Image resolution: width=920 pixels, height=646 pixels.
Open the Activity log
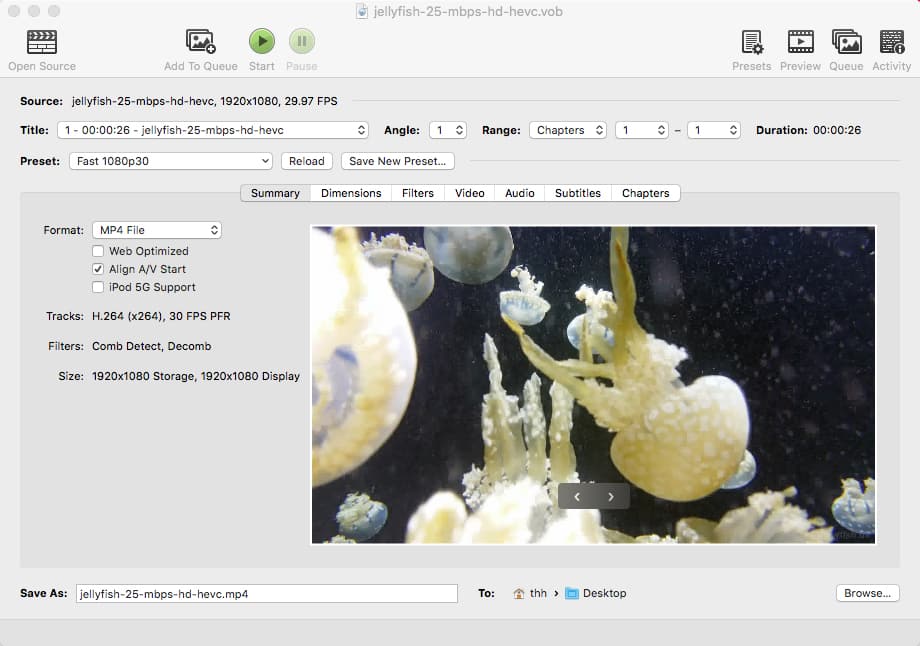(x=891, y=42)
